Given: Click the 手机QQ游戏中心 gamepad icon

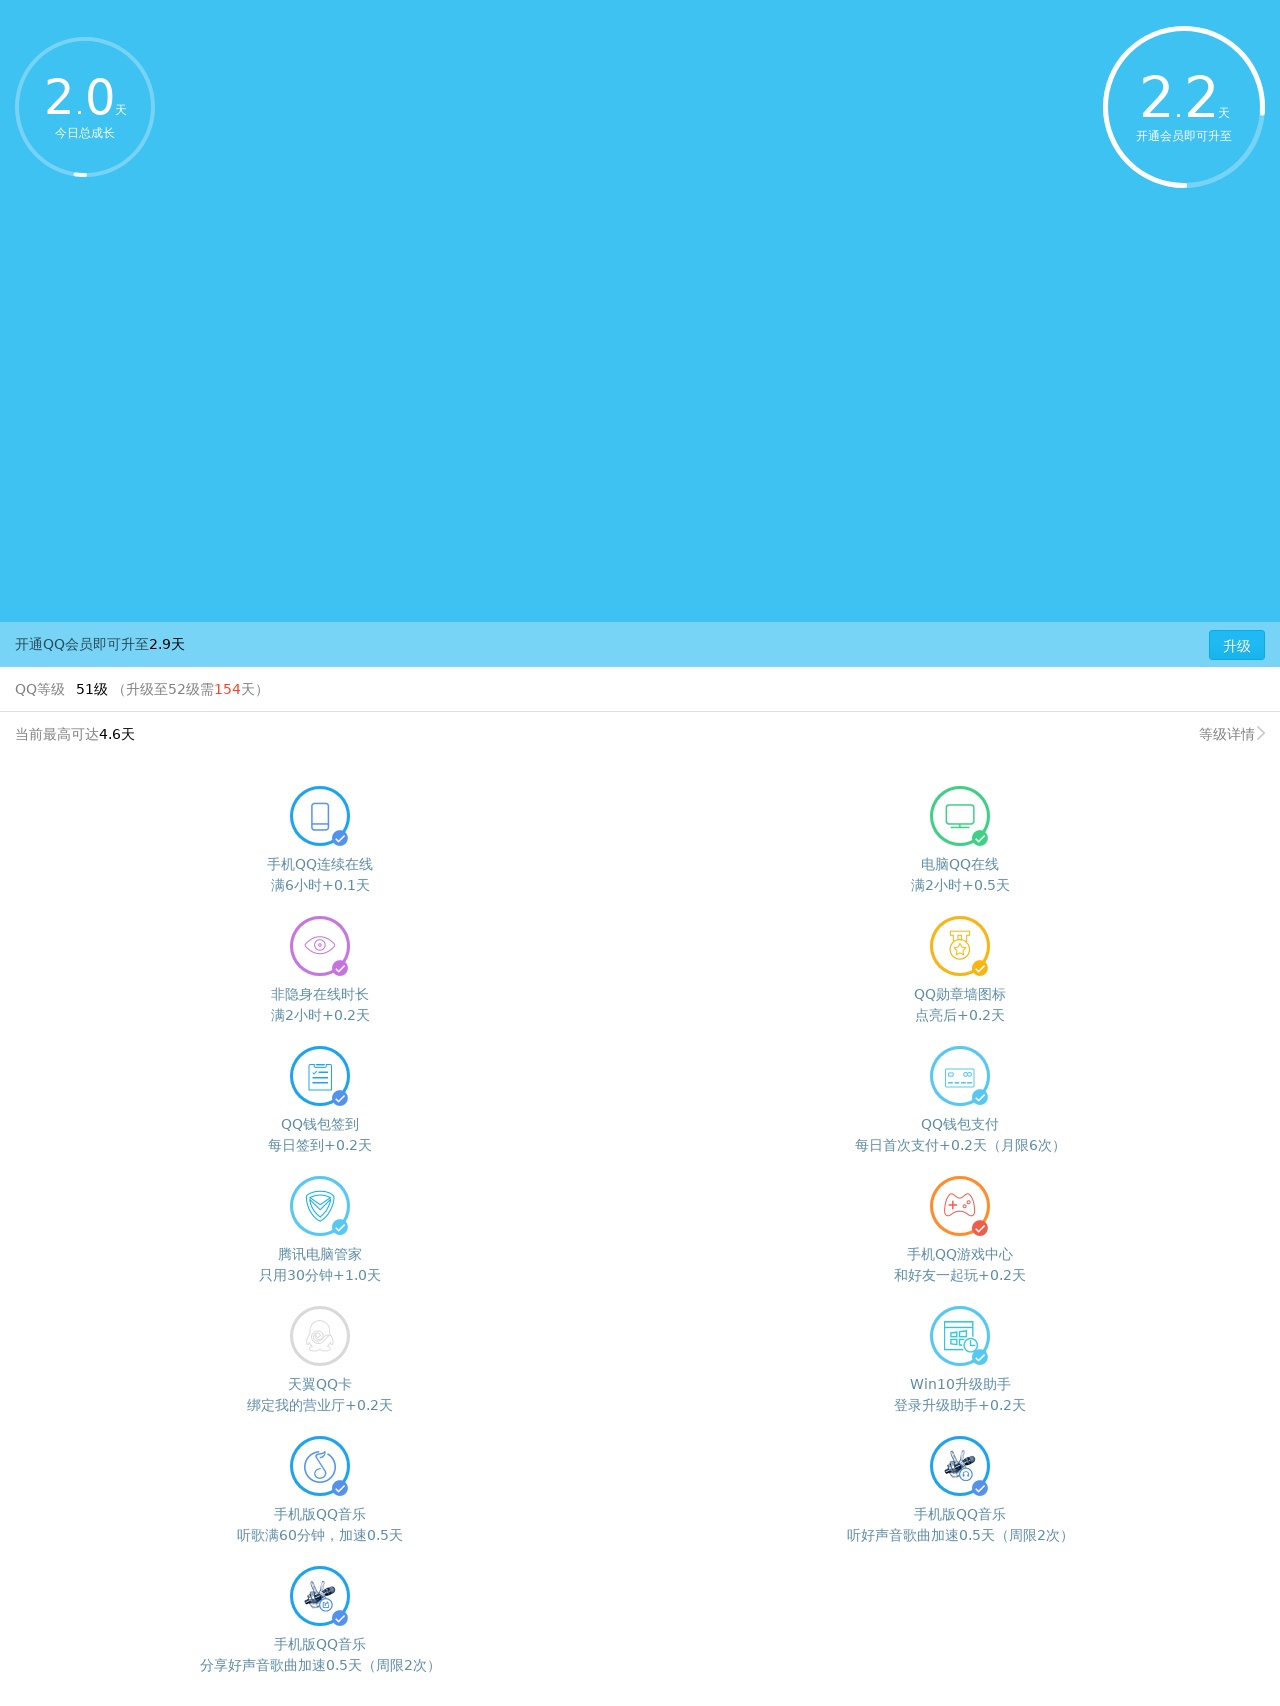Looking at the screenshot, I should [x=960, y=1206].
